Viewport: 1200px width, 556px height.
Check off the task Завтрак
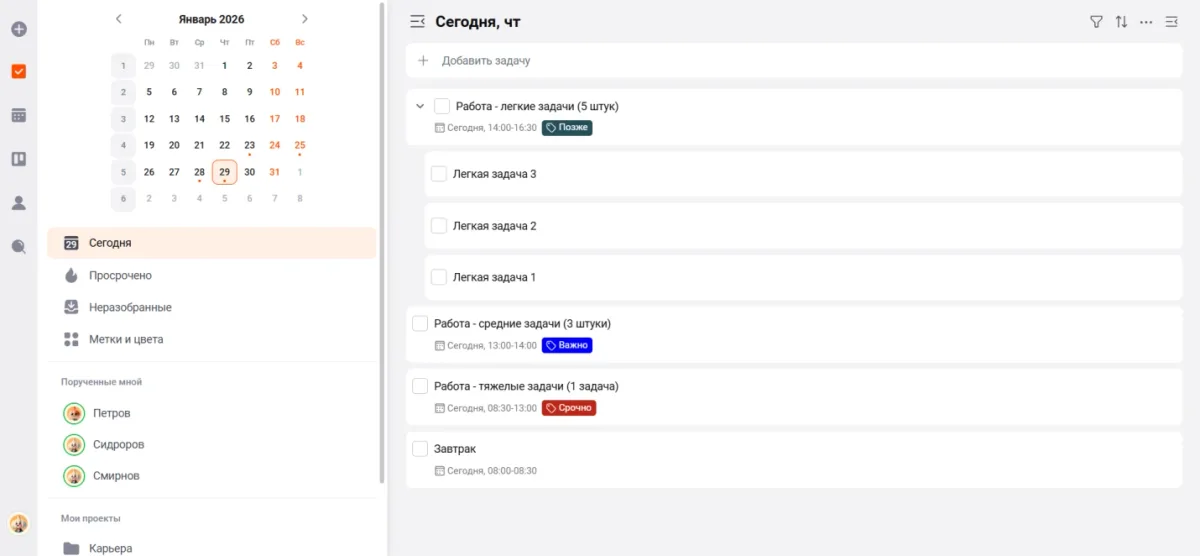click(420, 449)
